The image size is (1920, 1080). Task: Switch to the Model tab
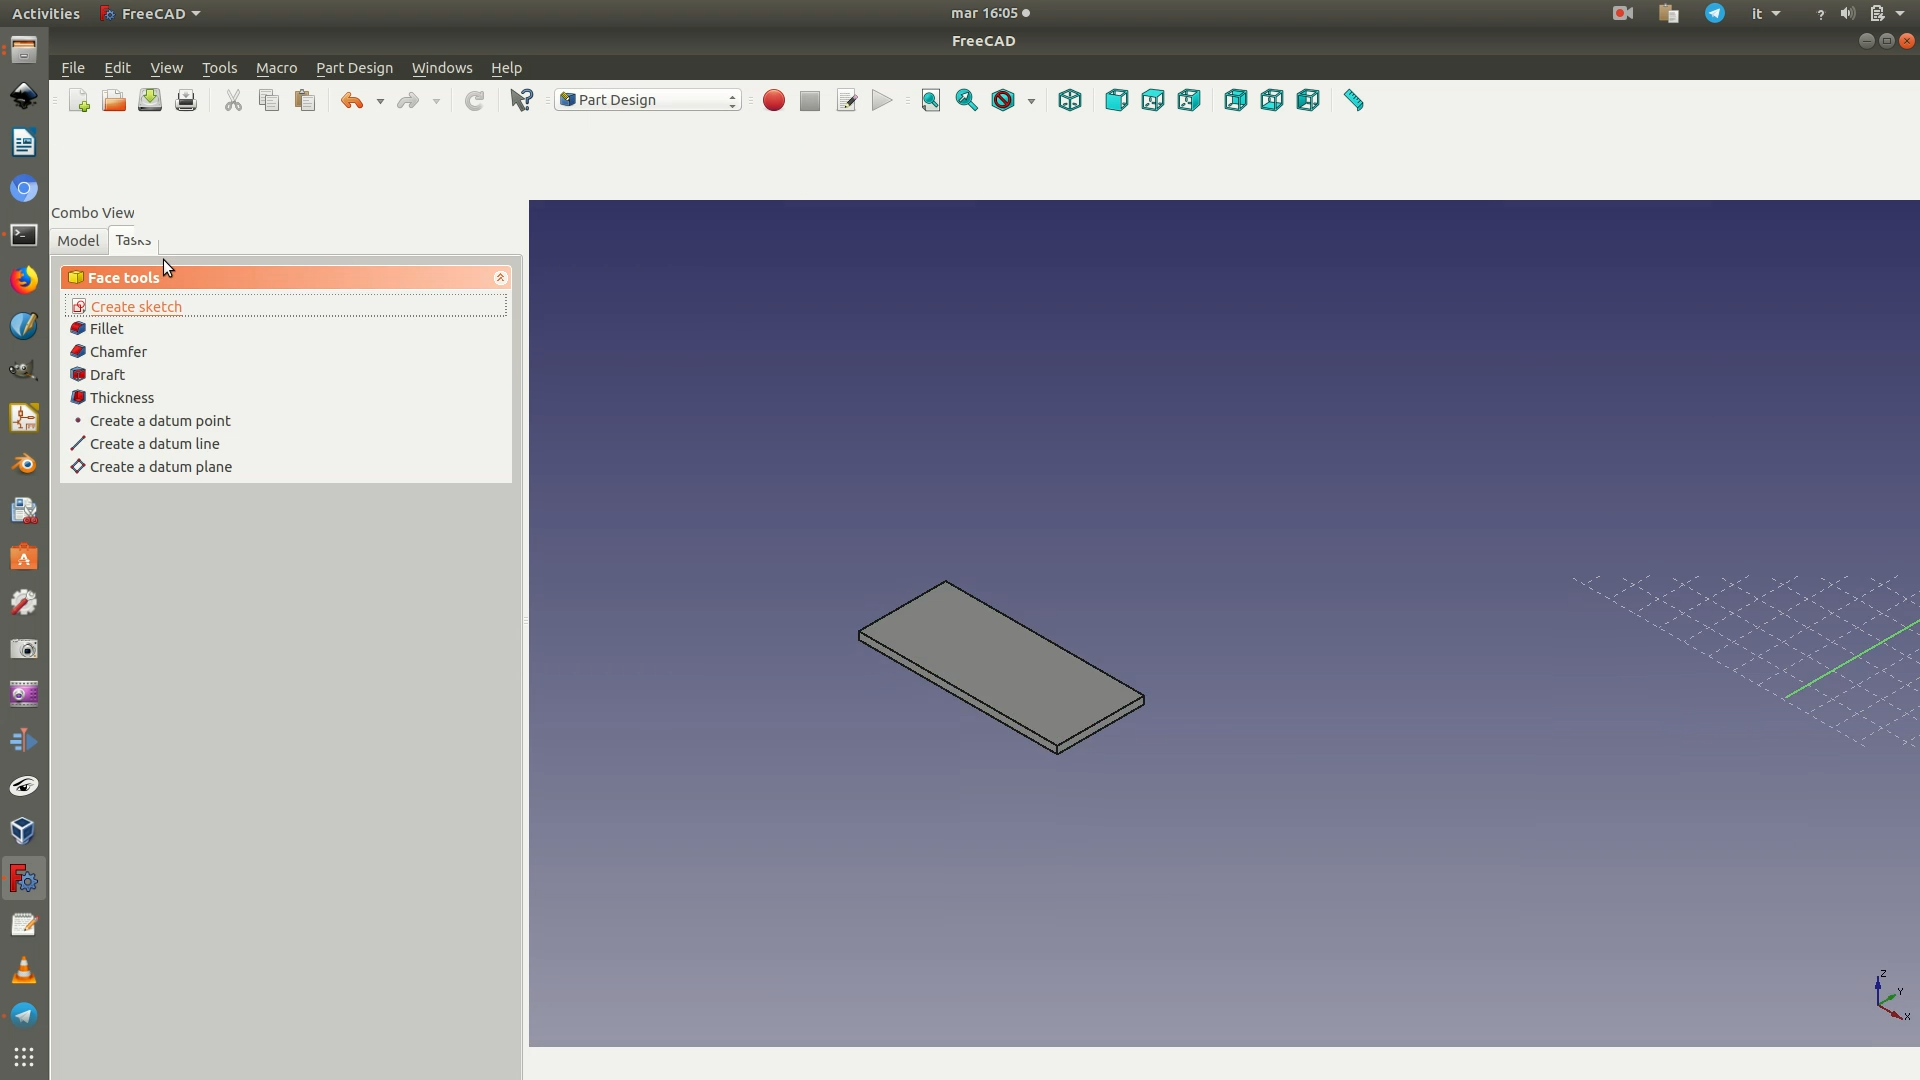pos(78,241)
